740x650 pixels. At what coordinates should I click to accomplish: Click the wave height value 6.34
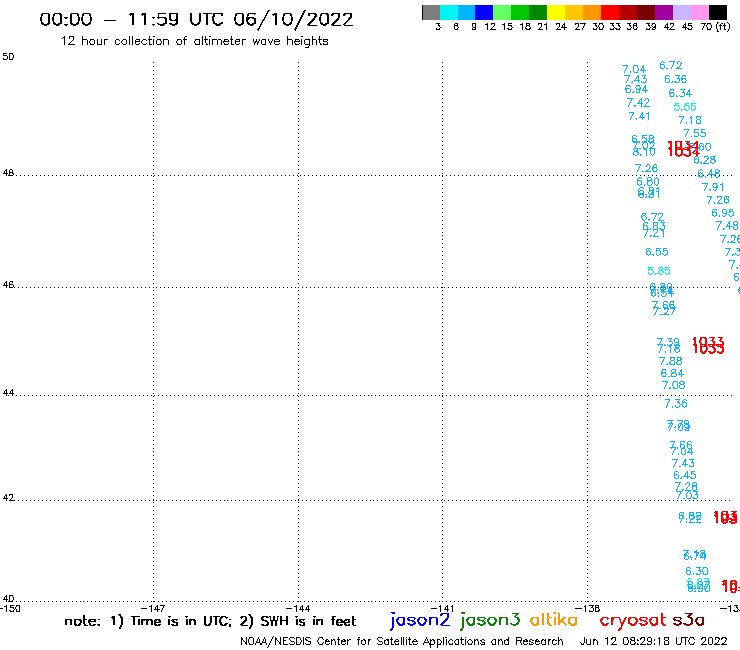pos(680,93)
